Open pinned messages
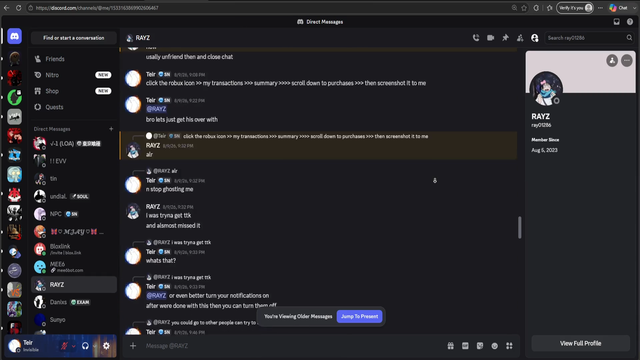Screen dimensions: 640x360 505,38
